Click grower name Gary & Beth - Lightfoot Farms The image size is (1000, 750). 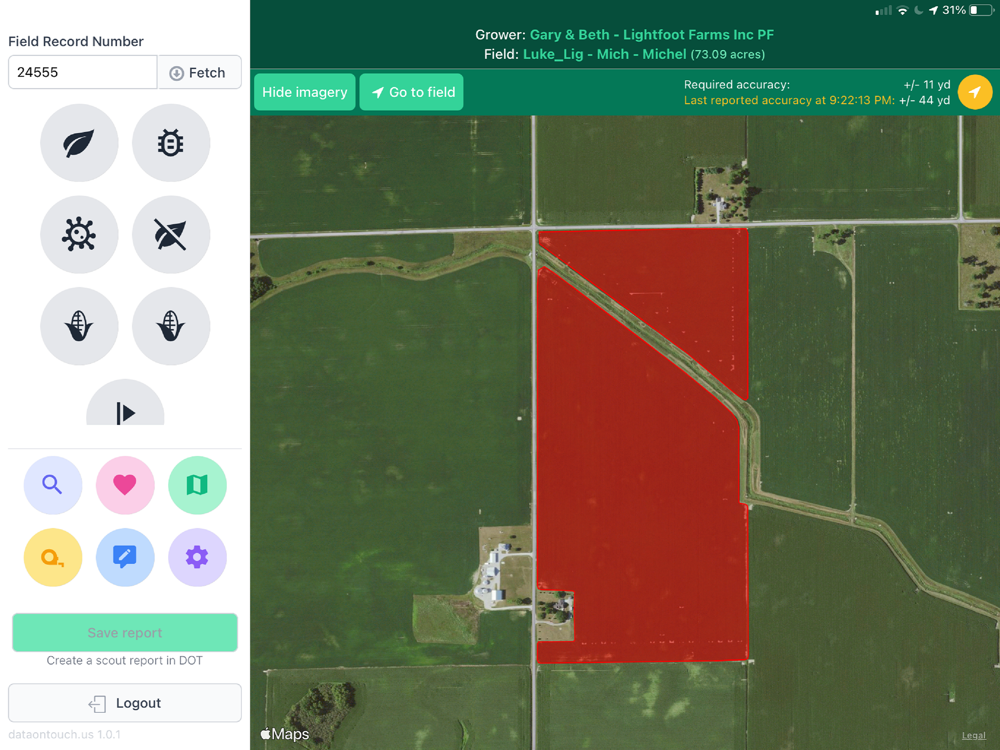652,34
